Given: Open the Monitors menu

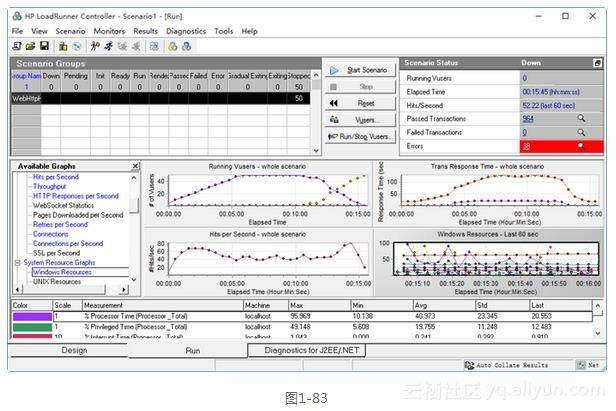Looking at the screenshot, I should click(x=109, y=31).
